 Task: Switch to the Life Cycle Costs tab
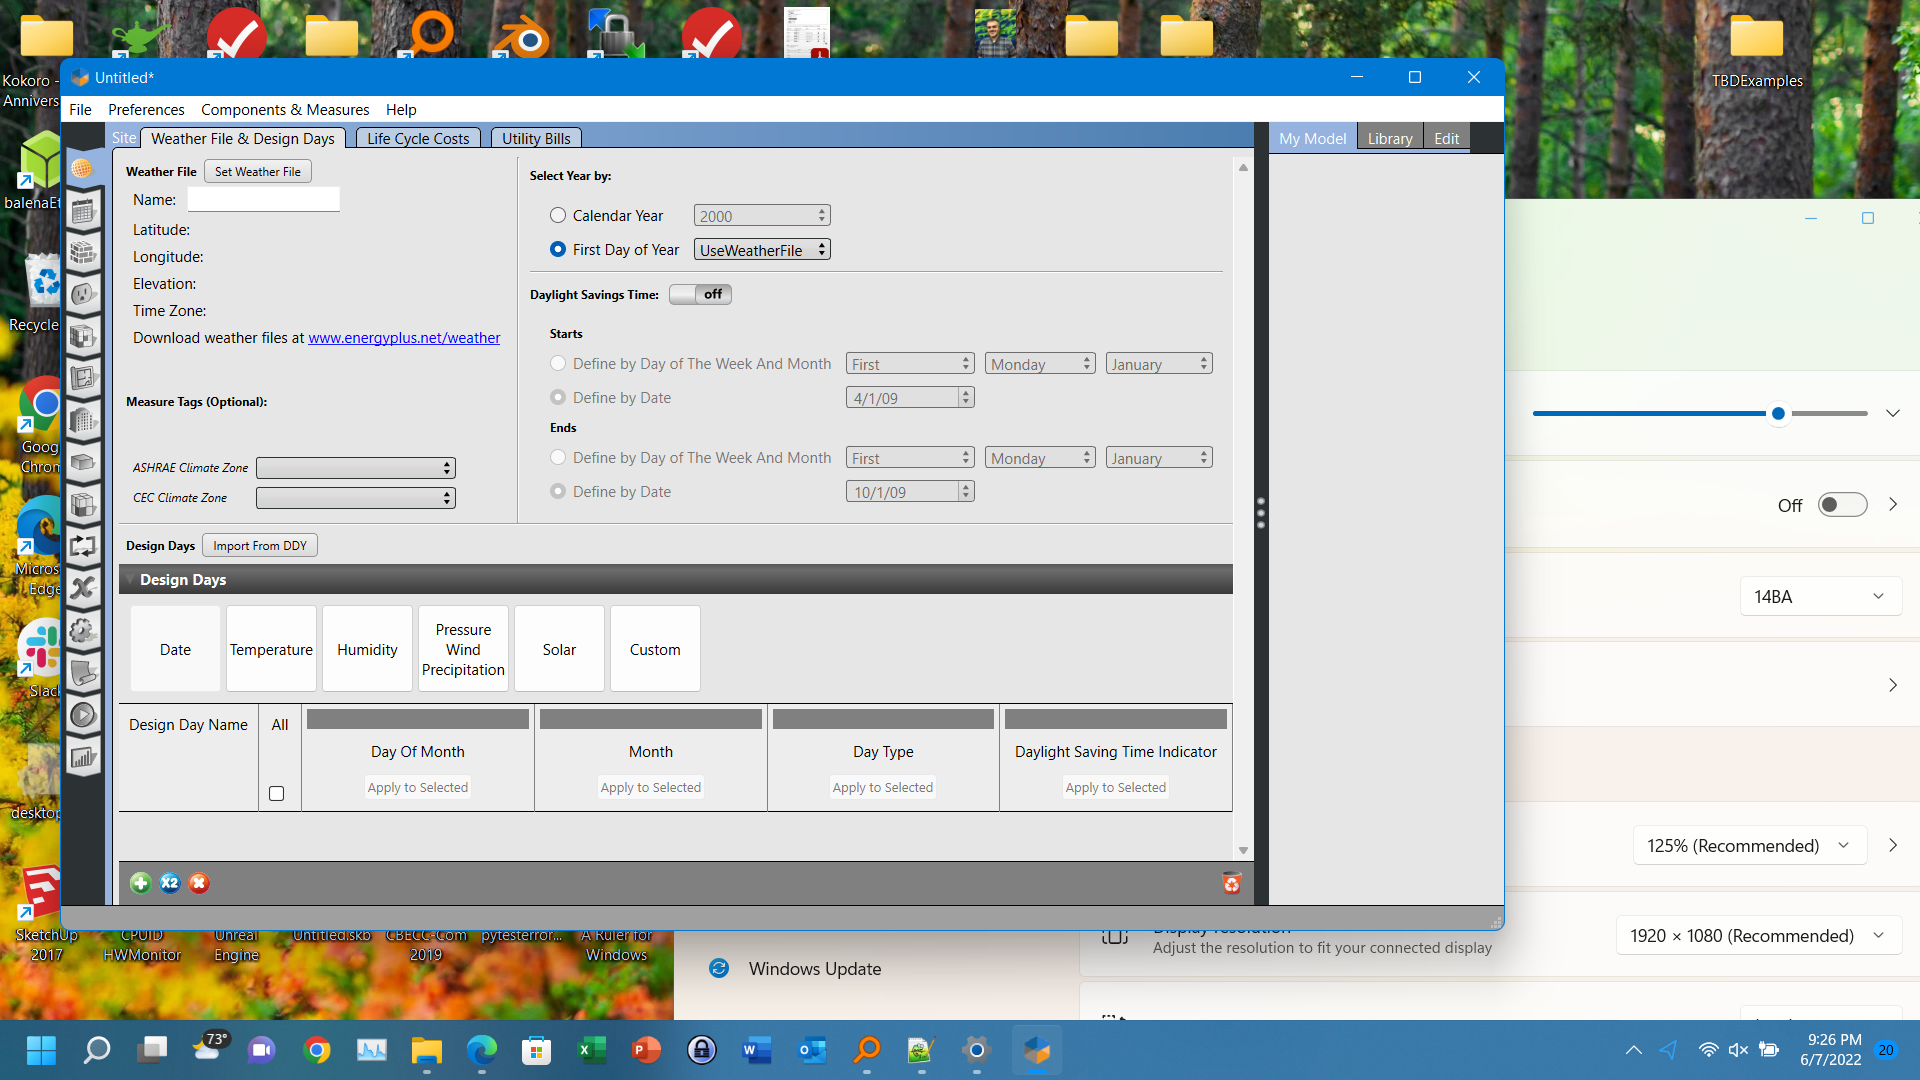click(418, 138)
